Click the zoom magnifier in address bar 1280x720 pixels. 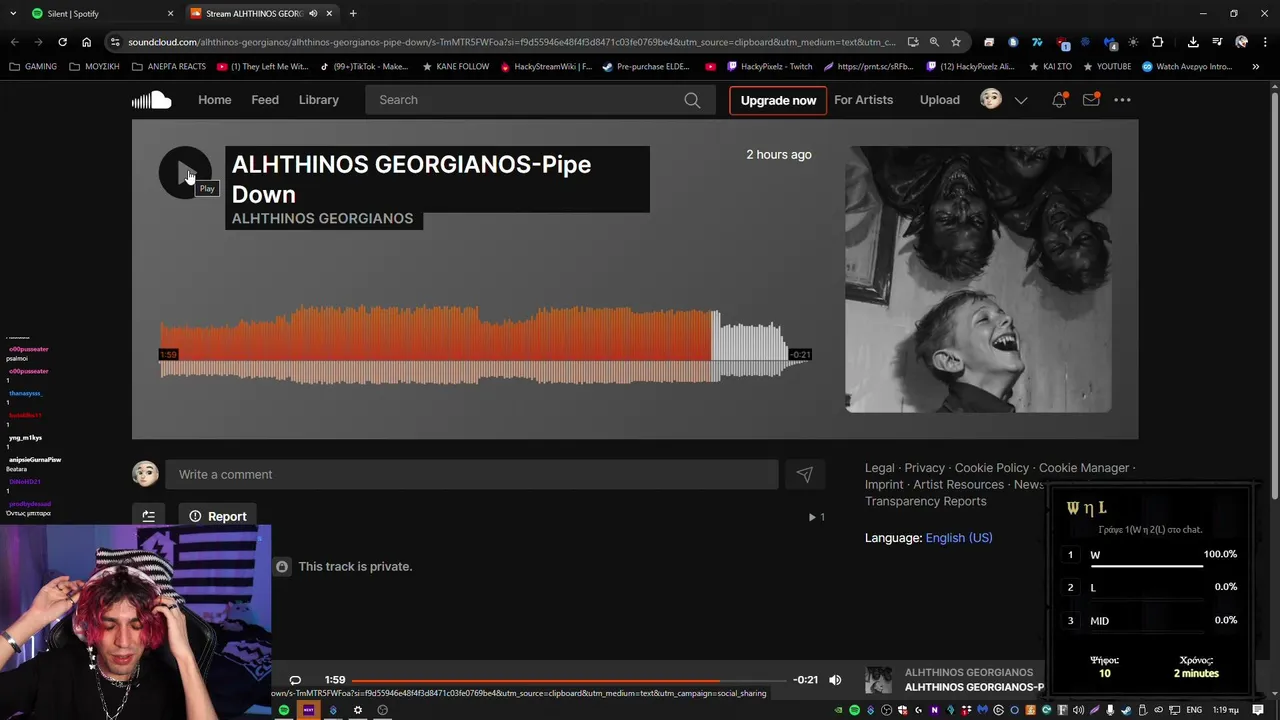(x=934, y=42)
